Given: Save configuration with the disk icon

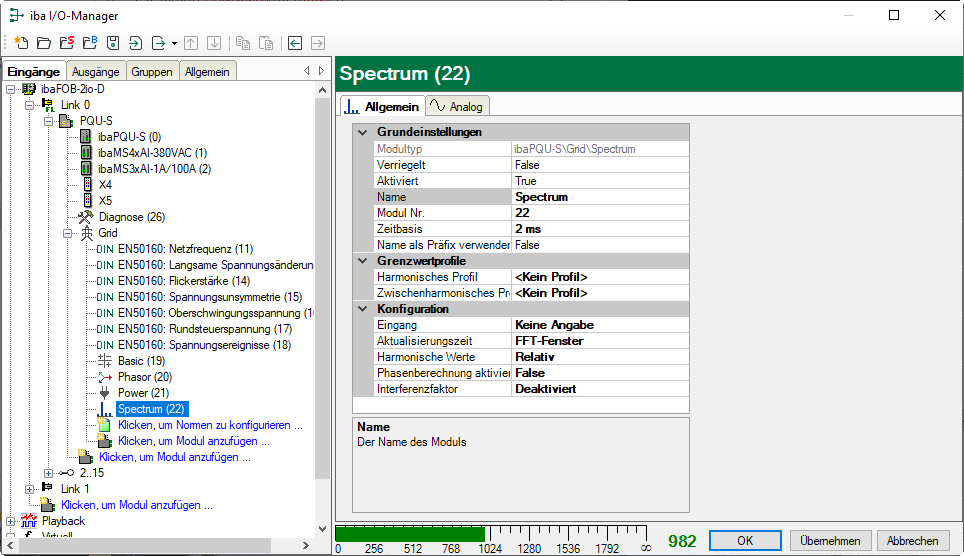Looking at the screenshot, I should (x=112, y=43).
